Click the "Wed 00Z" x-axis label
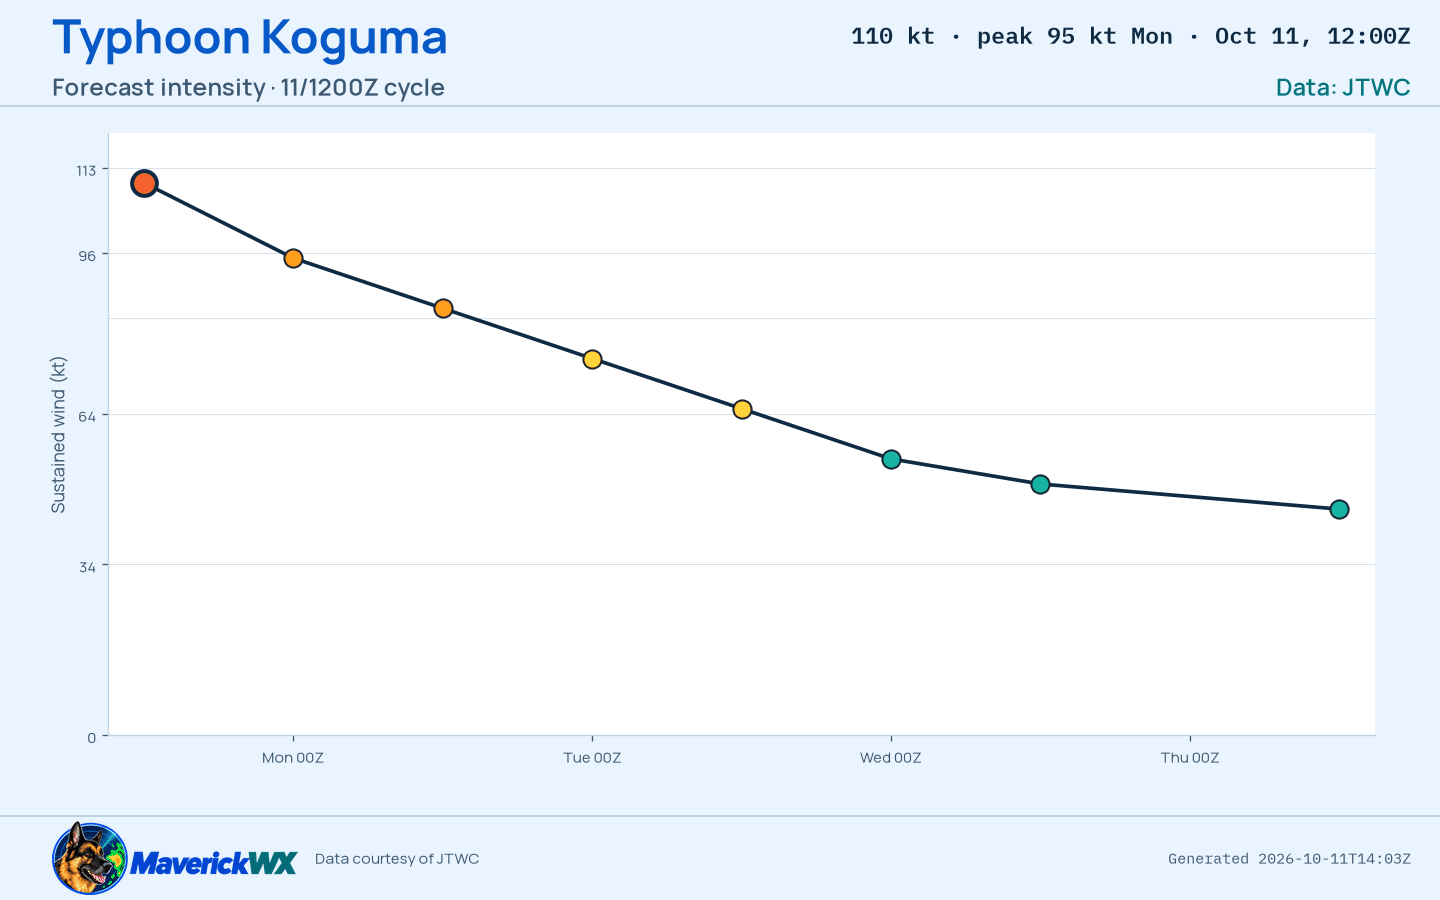Image resolution: width=1440 pixels, height=900 pixels. pyautogui.click(x=891, y=758)
